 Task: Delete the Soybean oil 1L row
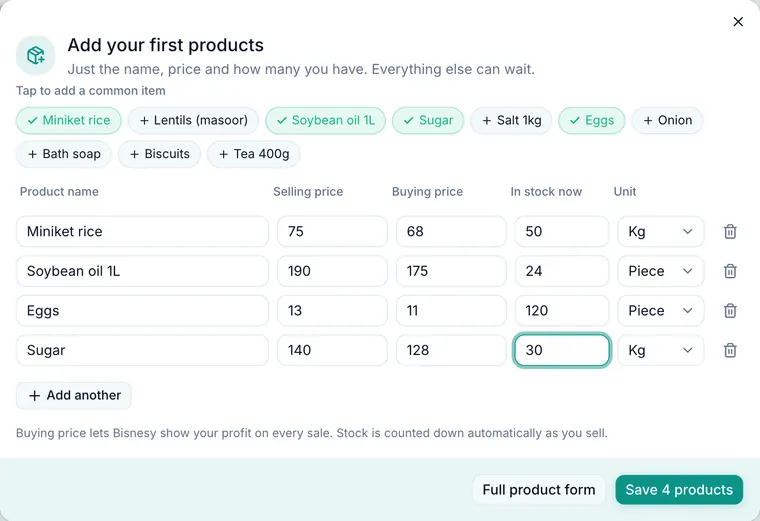click(730, 271)
